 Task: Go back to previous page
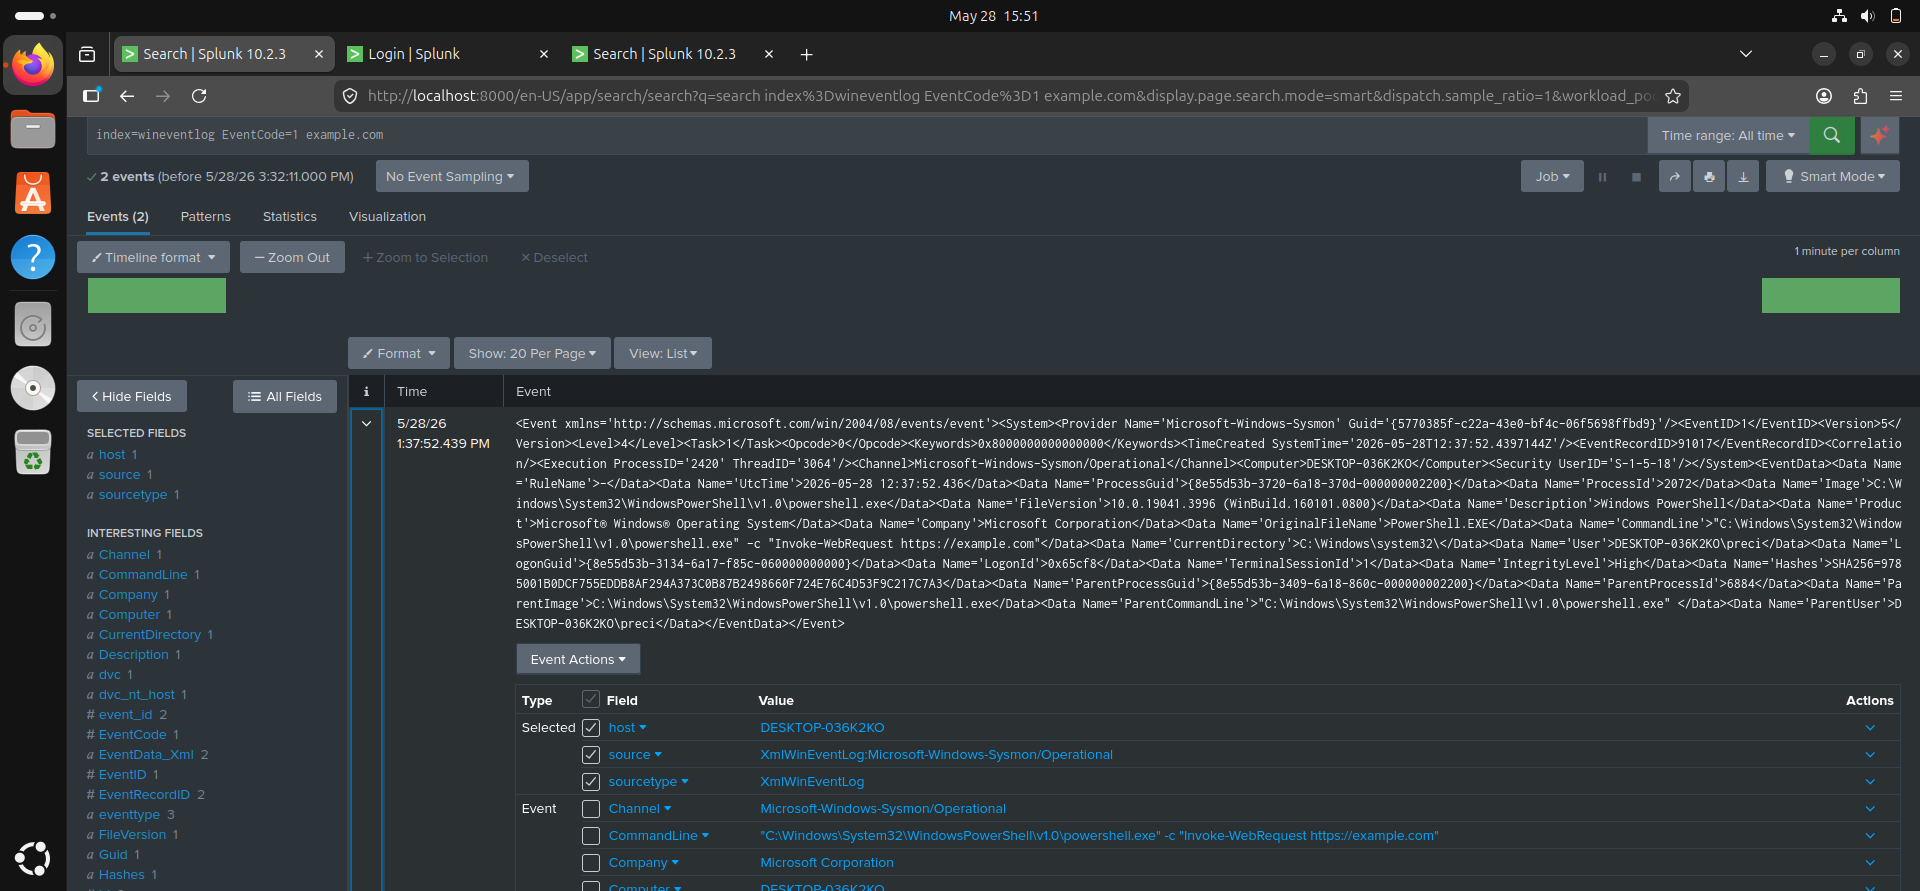coord(127,96)
